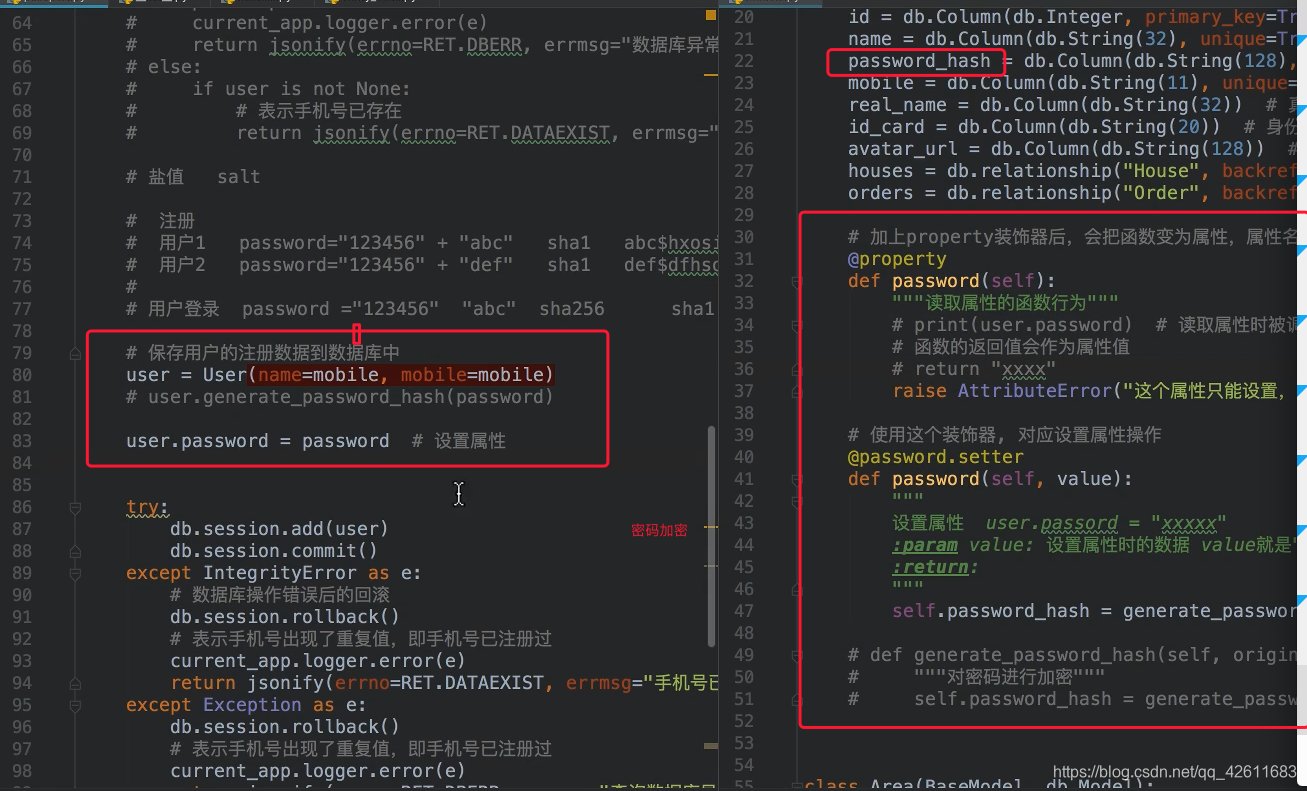Viewport: 1307px width, 791px height.
Task: Collapse the fold marker at line 79
Action: [x=74, y=353]
